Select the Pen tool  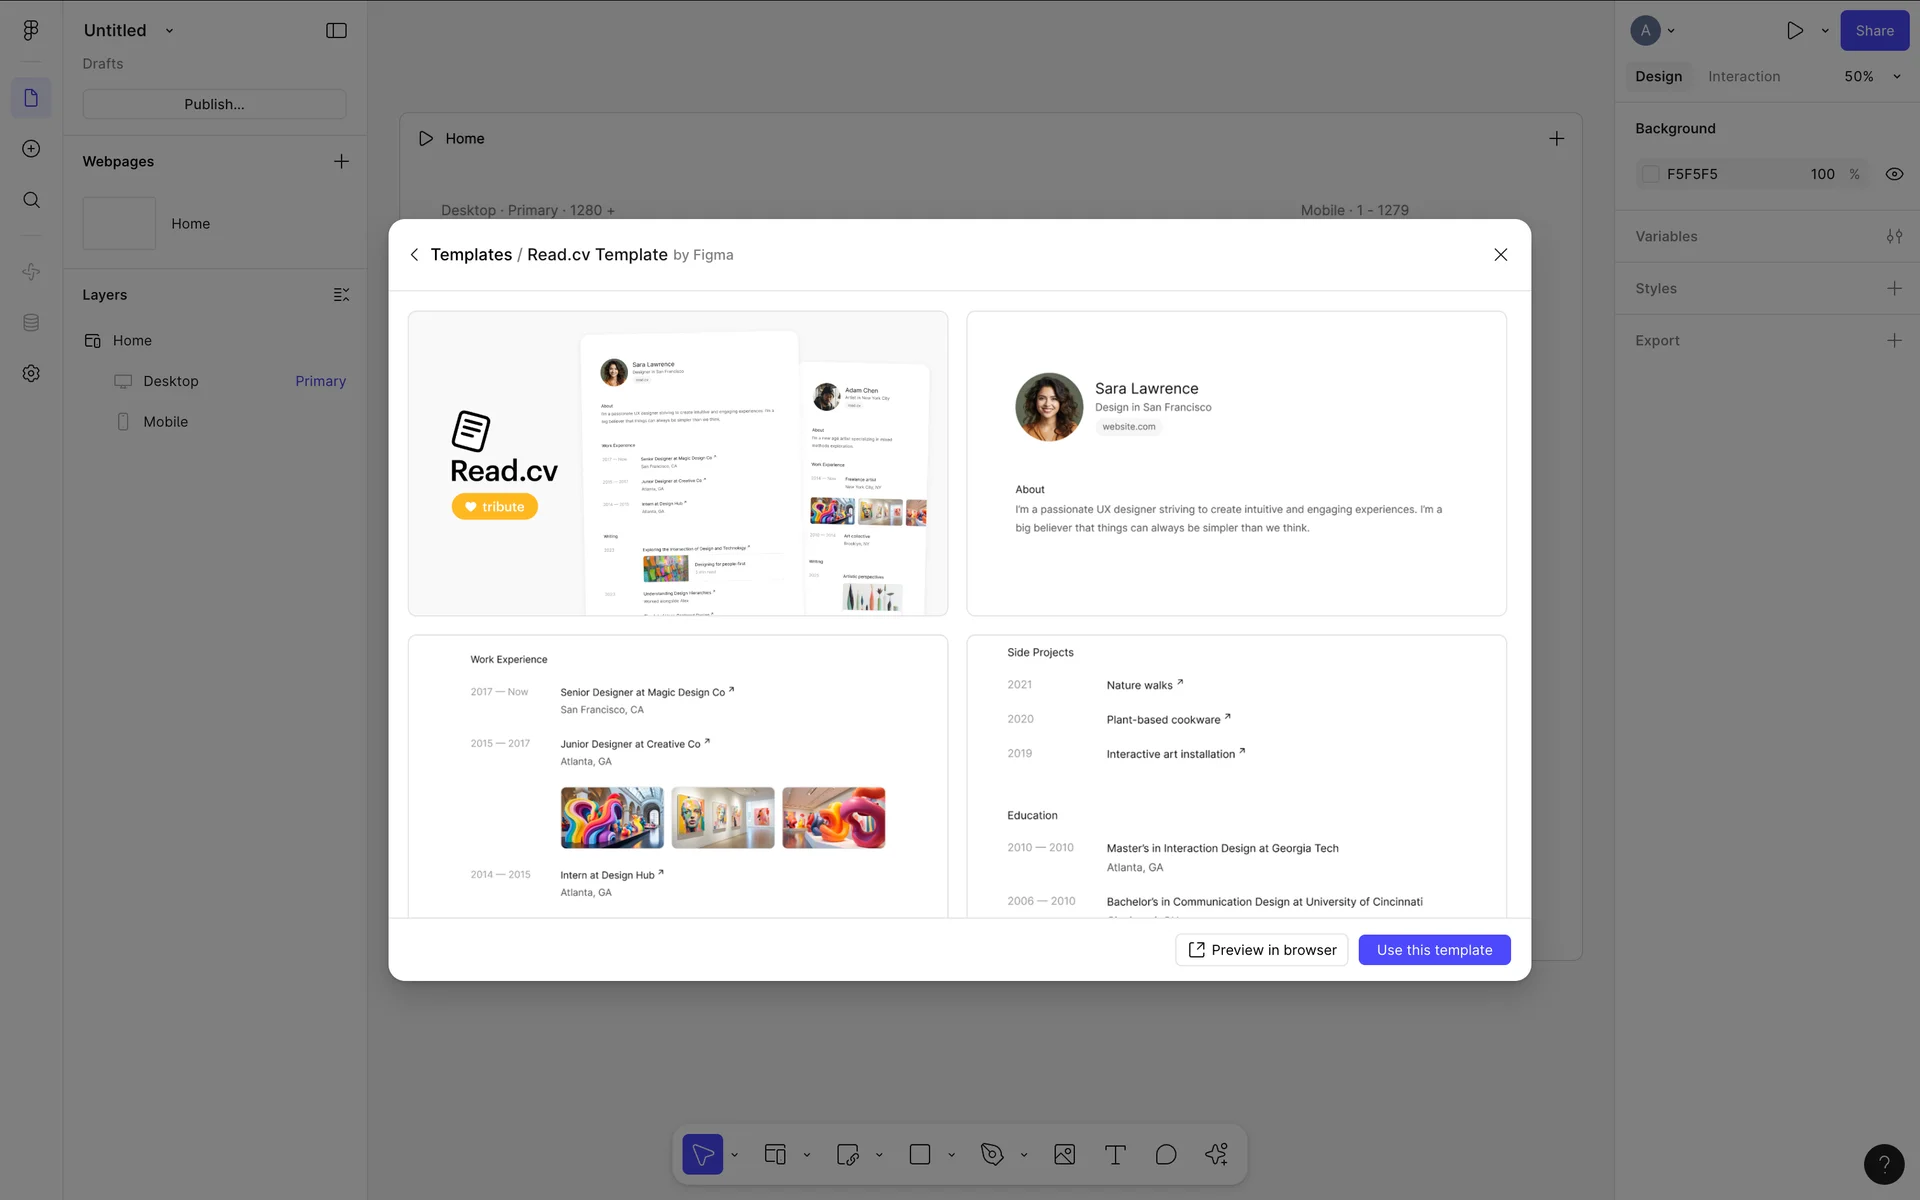[992, 1155]
